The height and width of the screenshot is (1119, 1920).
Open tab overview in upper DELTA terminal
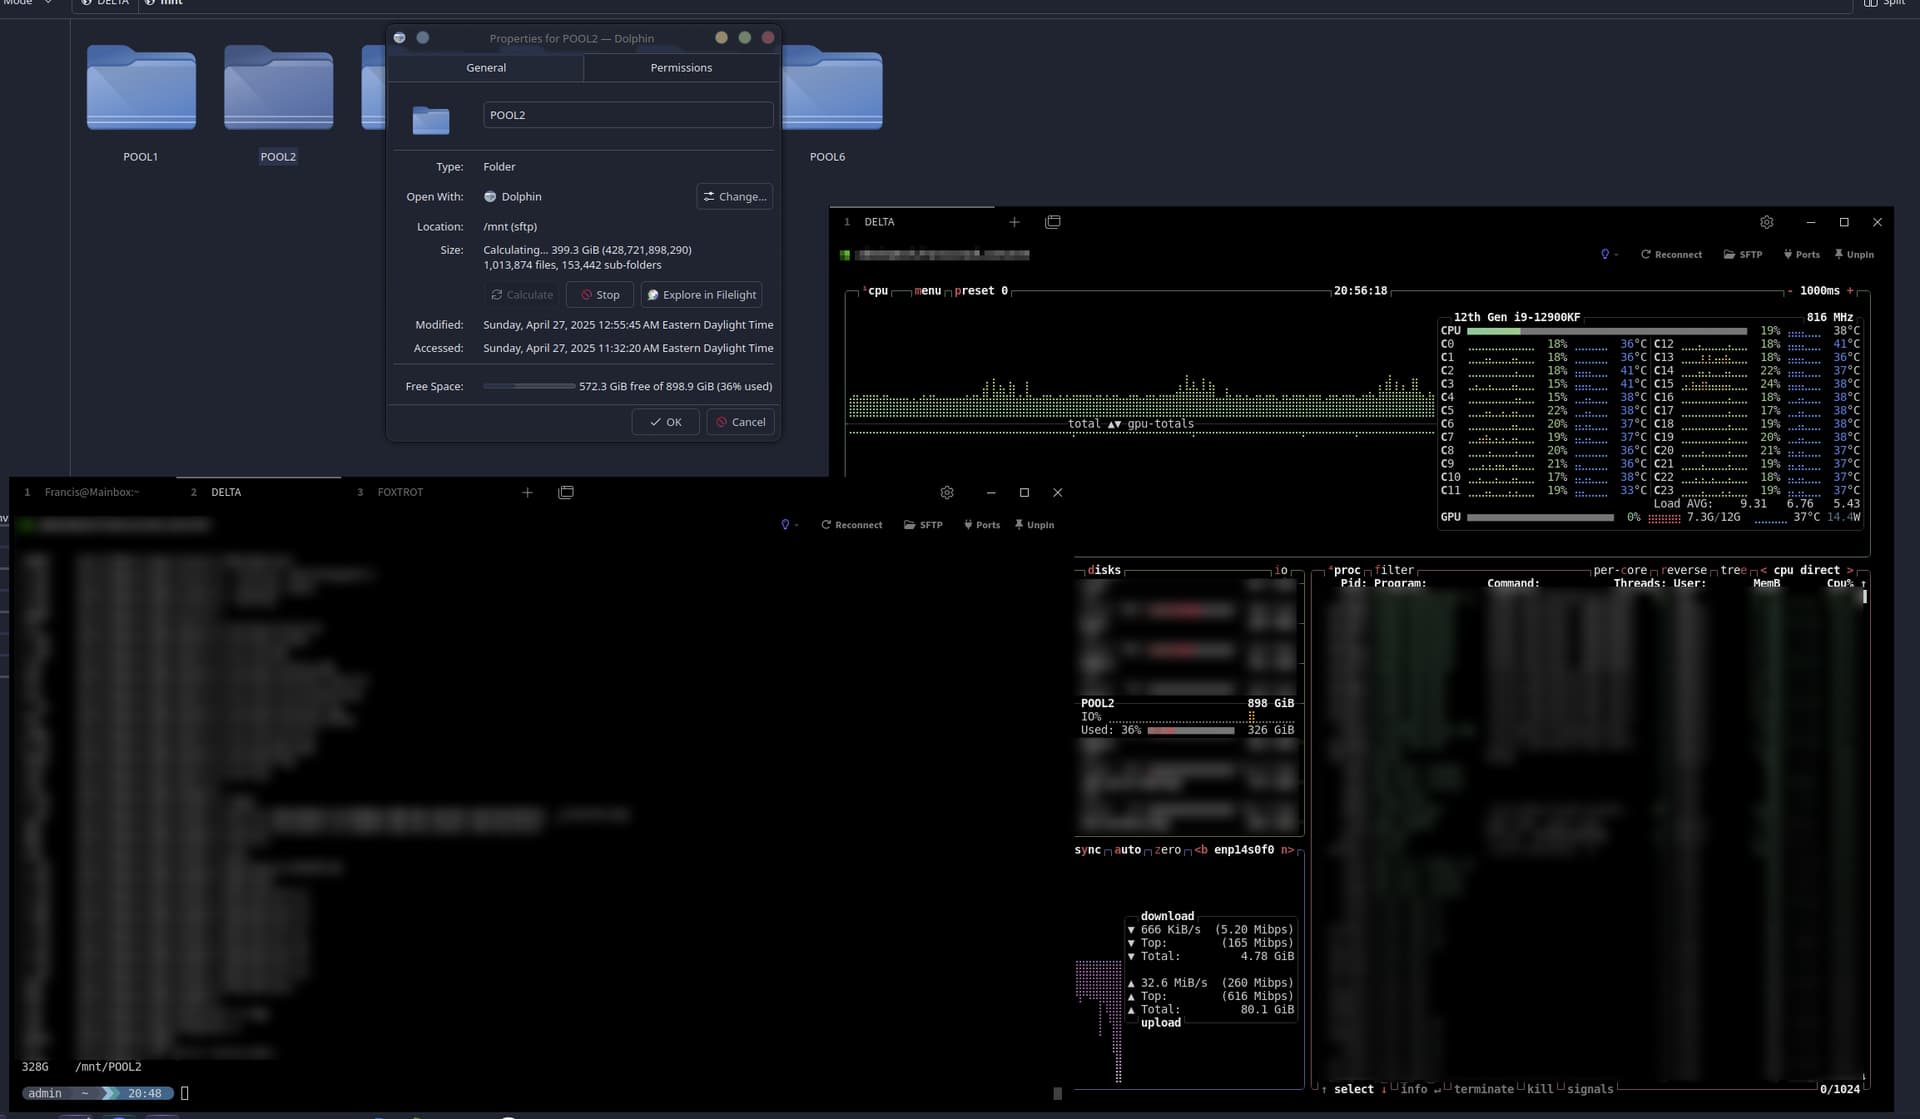1053,222
